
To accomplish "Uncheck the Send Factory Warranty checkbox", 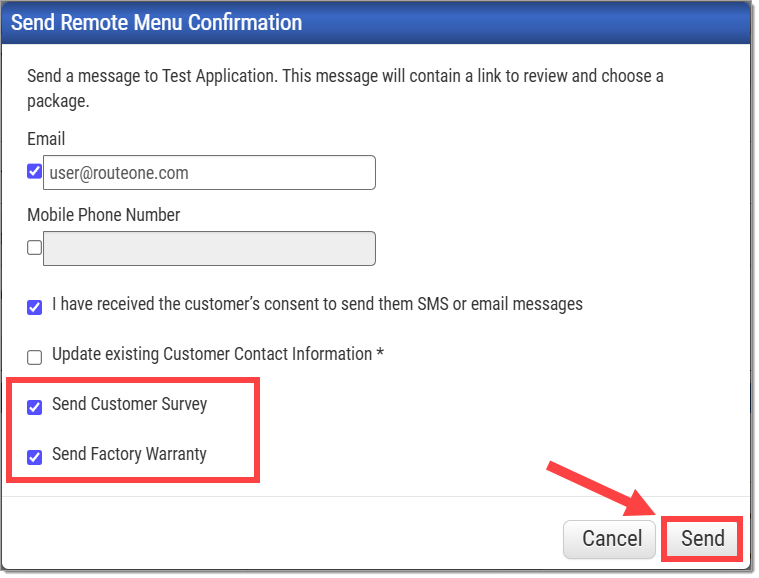I will click(34, 457).
